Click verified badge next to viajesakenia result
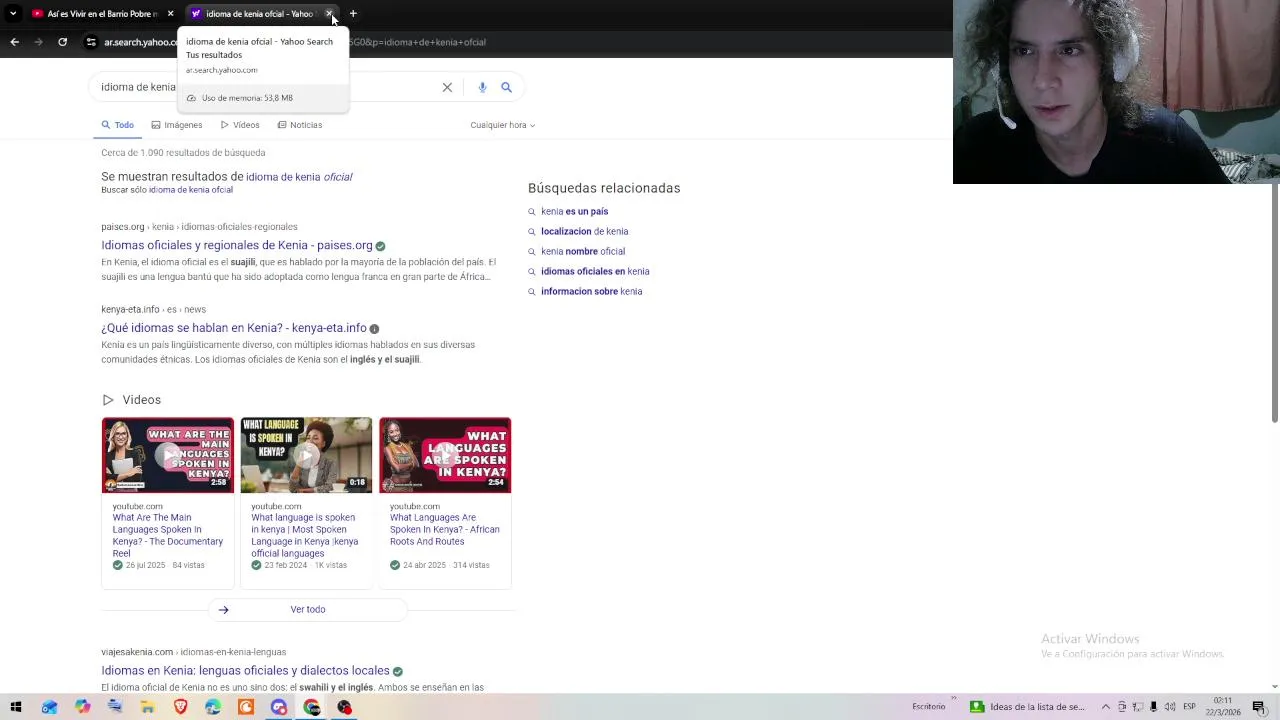 398,672
